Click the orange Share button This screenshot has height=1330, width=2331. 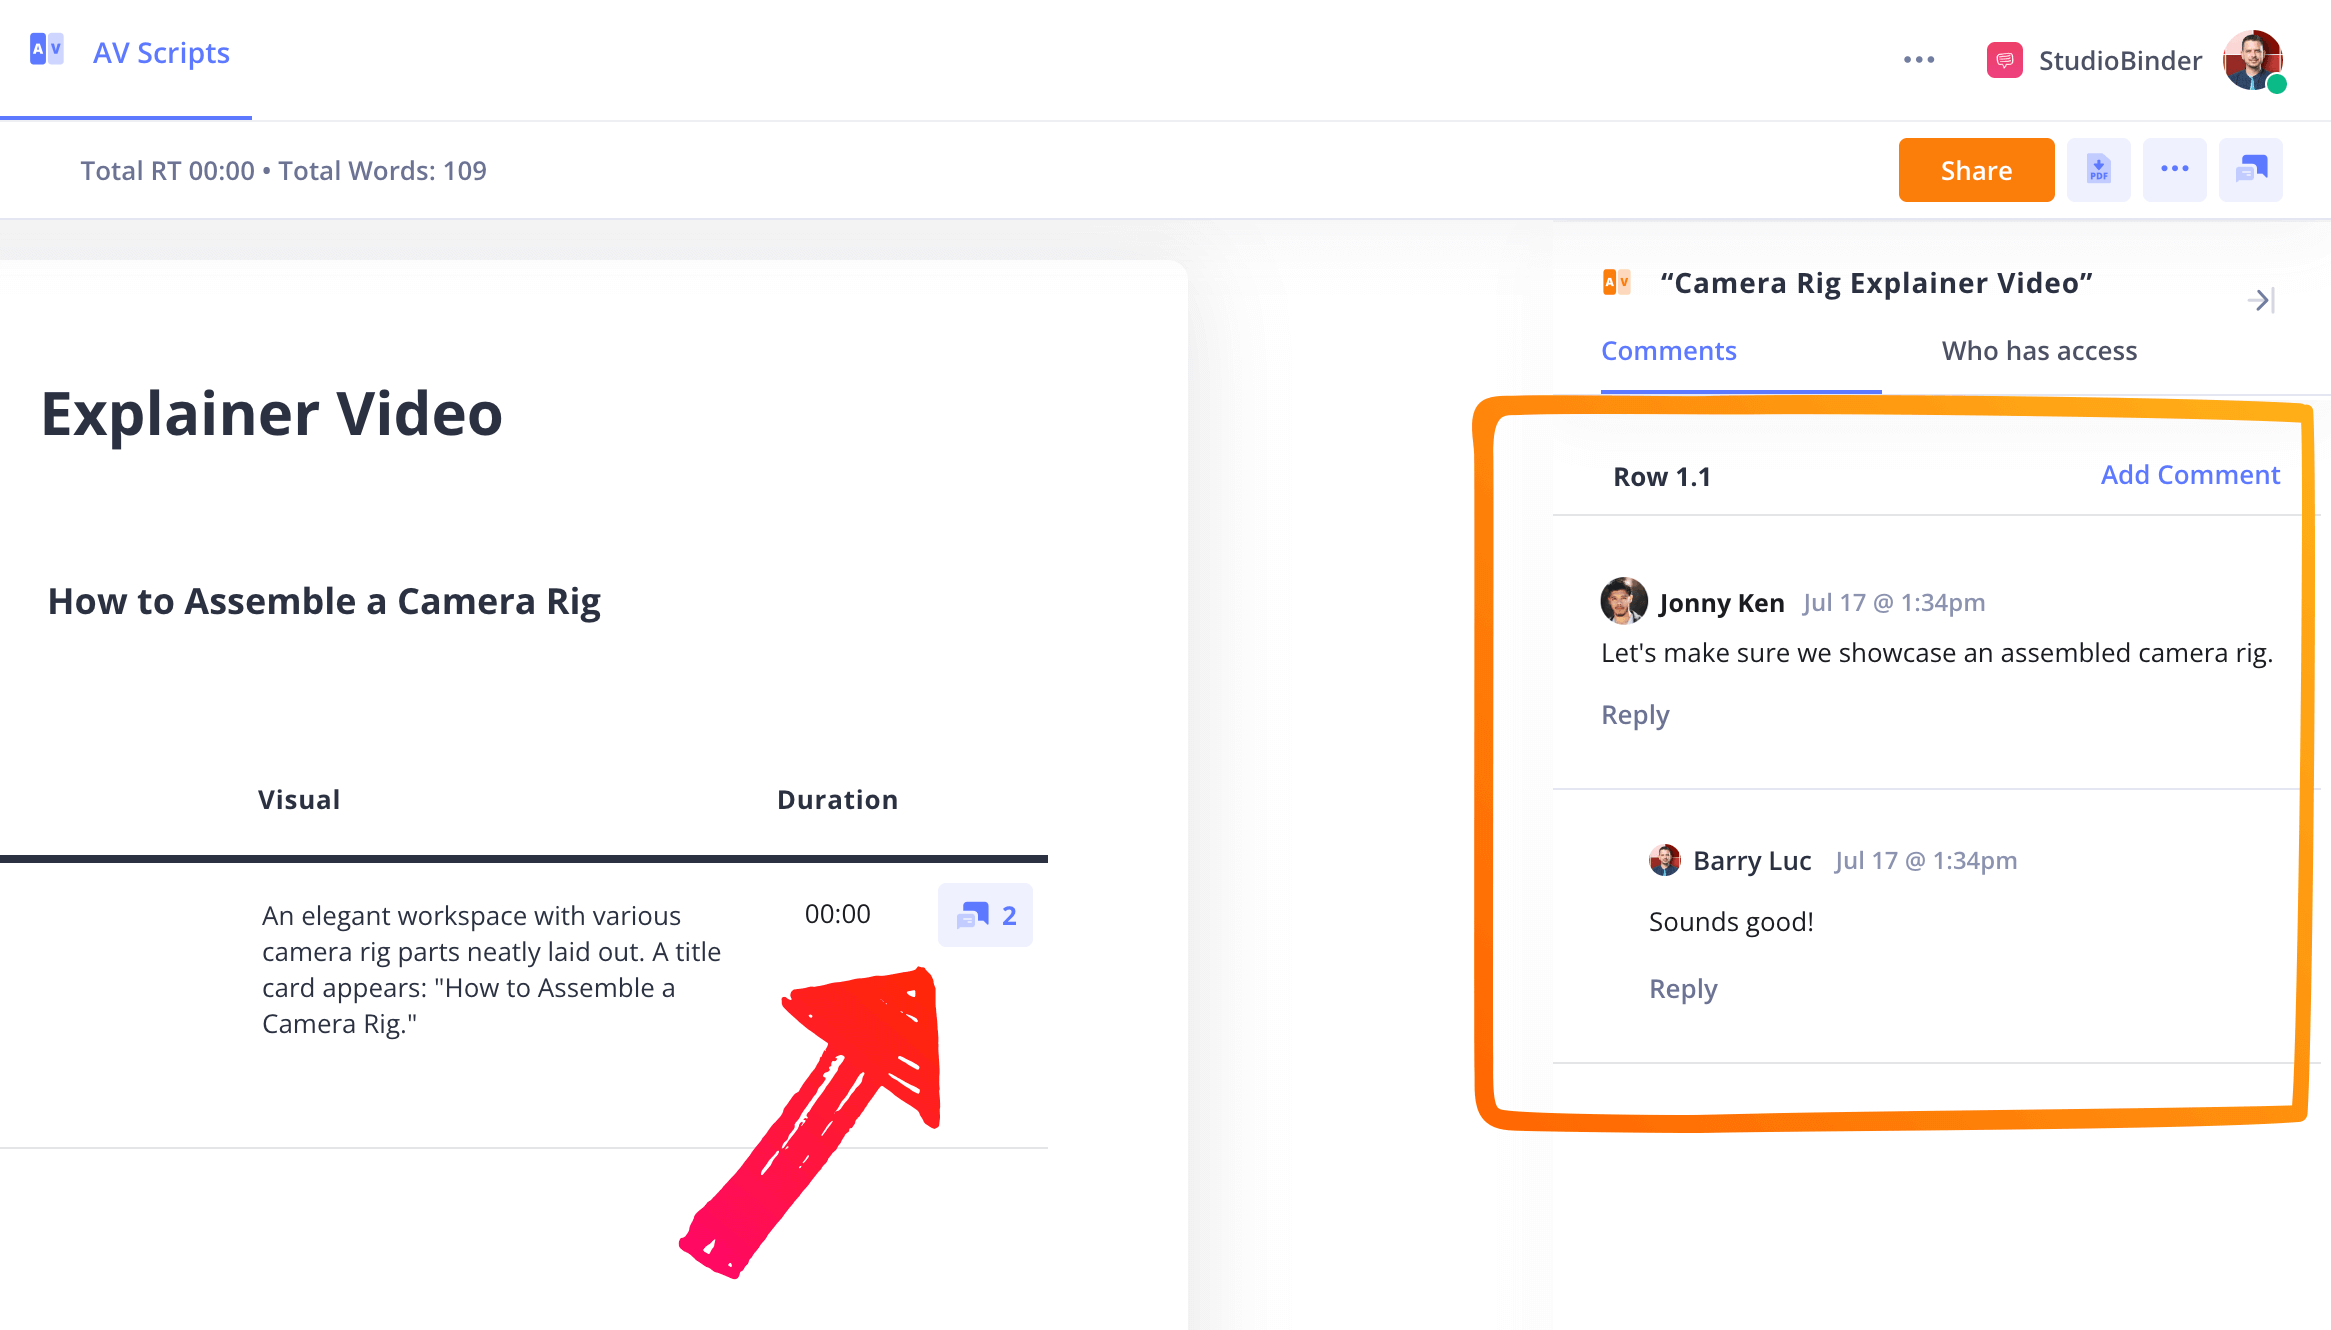point(1976,170)
